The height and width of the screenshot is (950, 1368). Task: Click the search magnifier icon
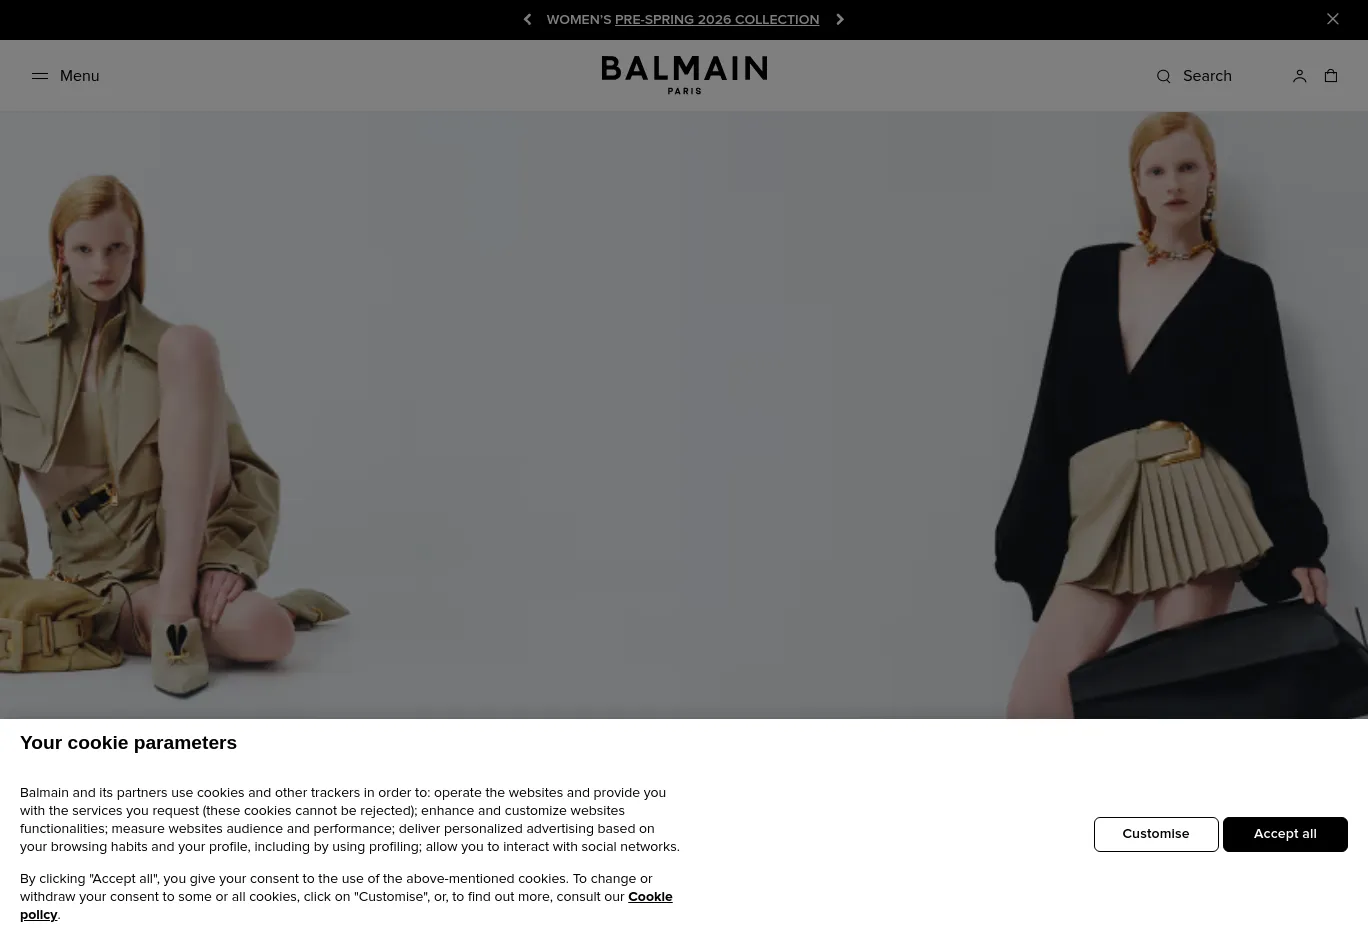click(1163, 76)
